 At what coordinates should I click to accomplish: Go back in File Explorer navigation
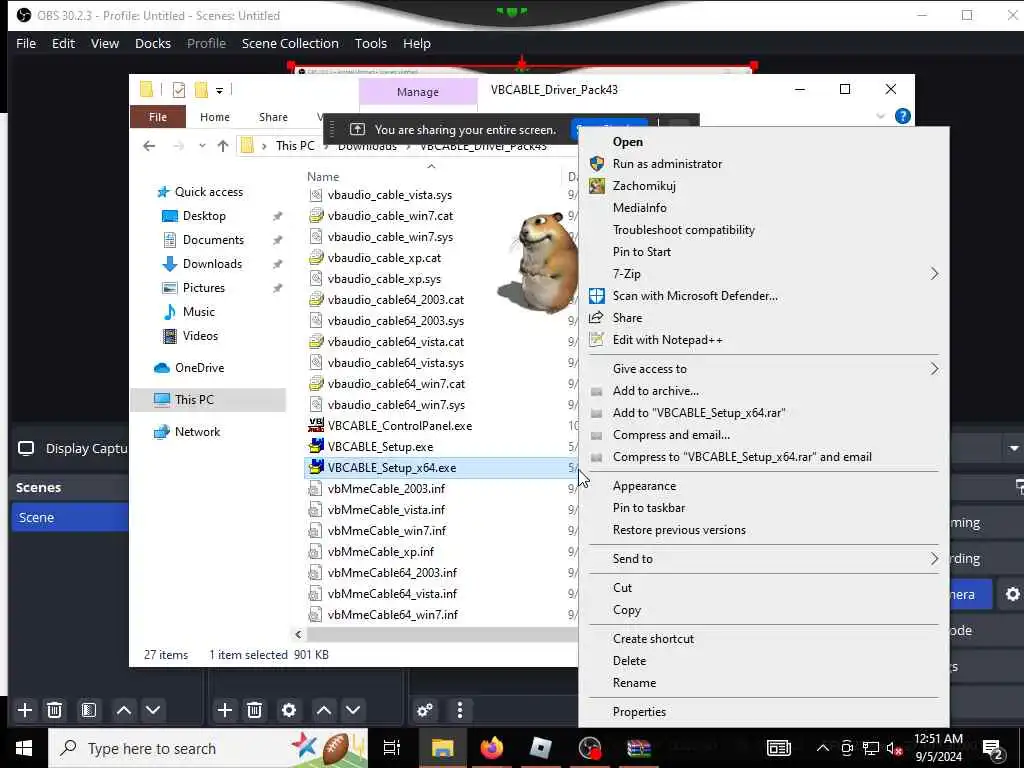pyautogui.click(x=149, y=146)
